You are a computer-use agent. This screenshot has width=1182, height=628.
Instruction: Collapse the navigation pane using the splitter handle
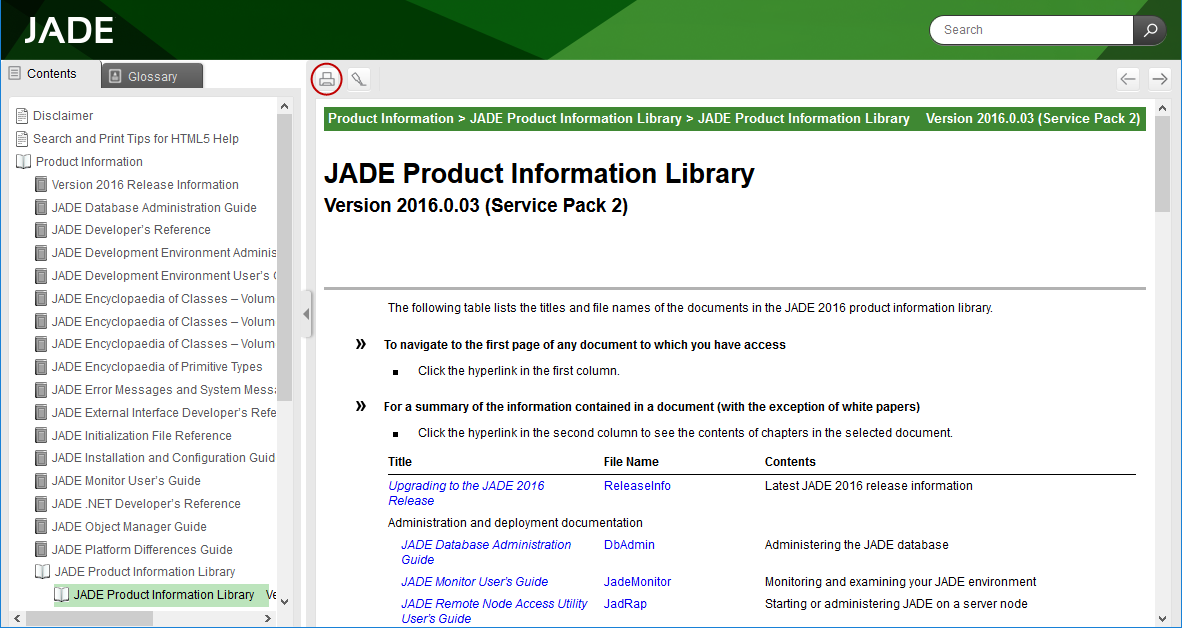tap(306, 314)
